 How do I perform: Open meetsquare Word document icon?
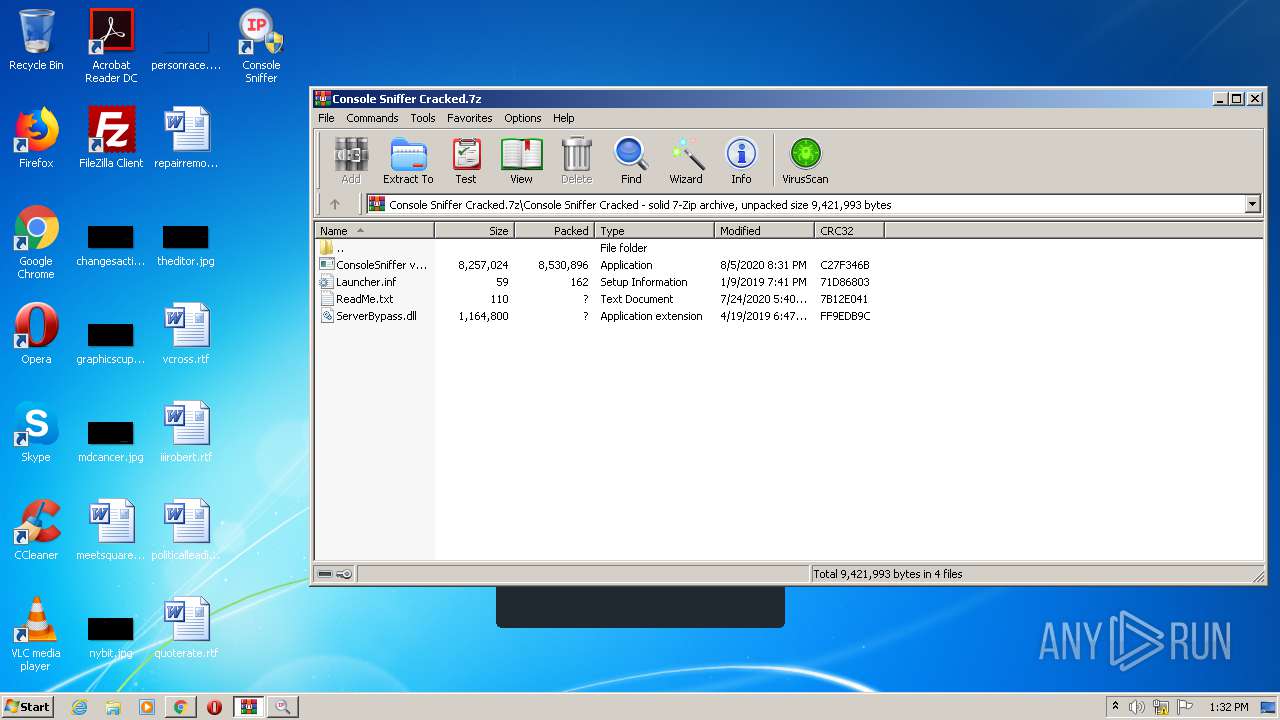(111, 530)
